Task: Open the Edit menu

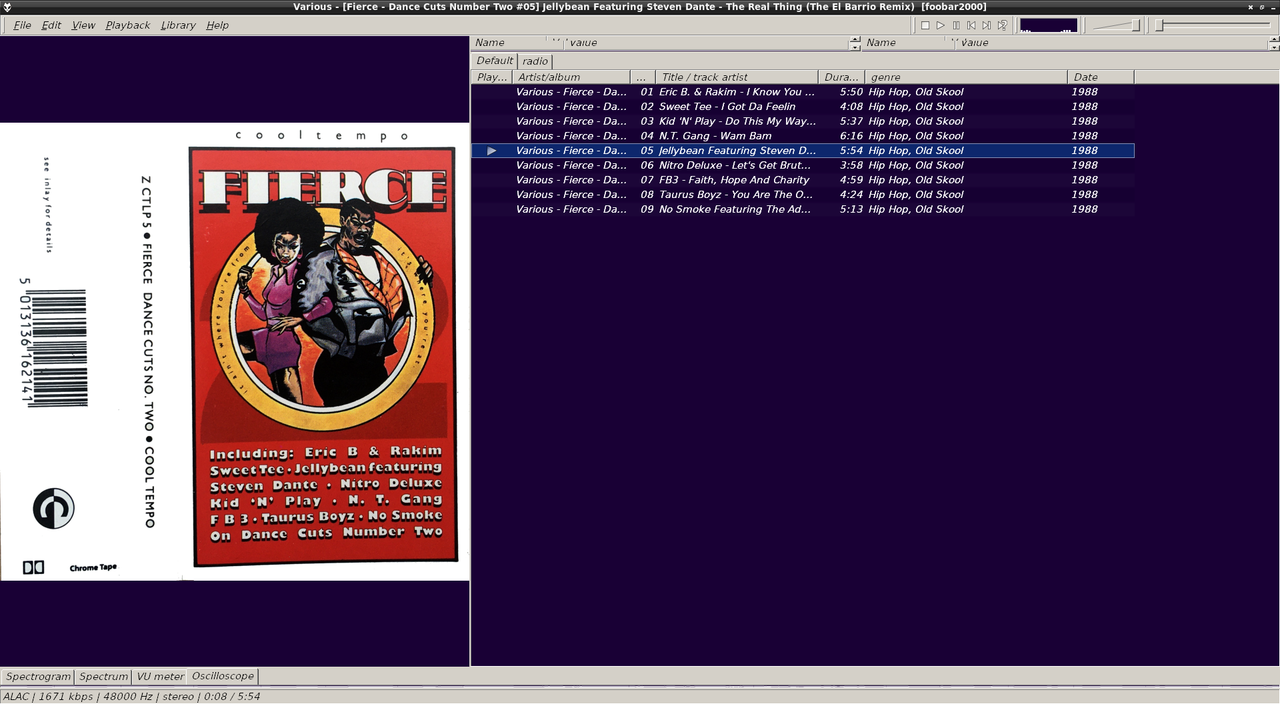Action: pyautogui.click(x=51, y=25)
